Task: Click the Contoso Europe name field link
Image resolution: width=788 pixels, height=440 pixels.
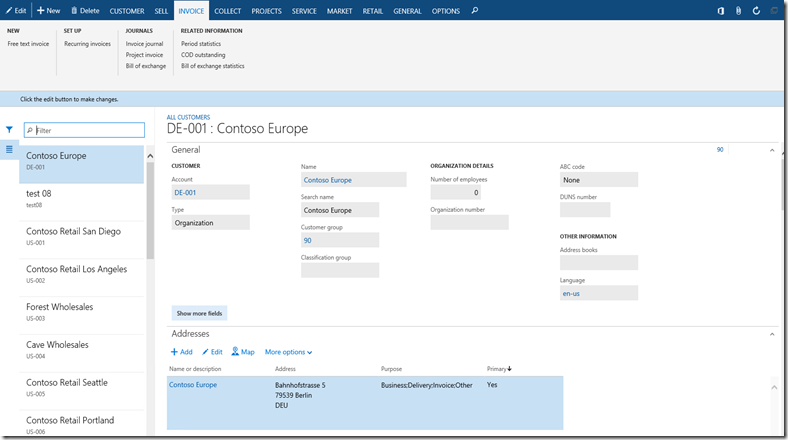Action: [x=328, y=180]
